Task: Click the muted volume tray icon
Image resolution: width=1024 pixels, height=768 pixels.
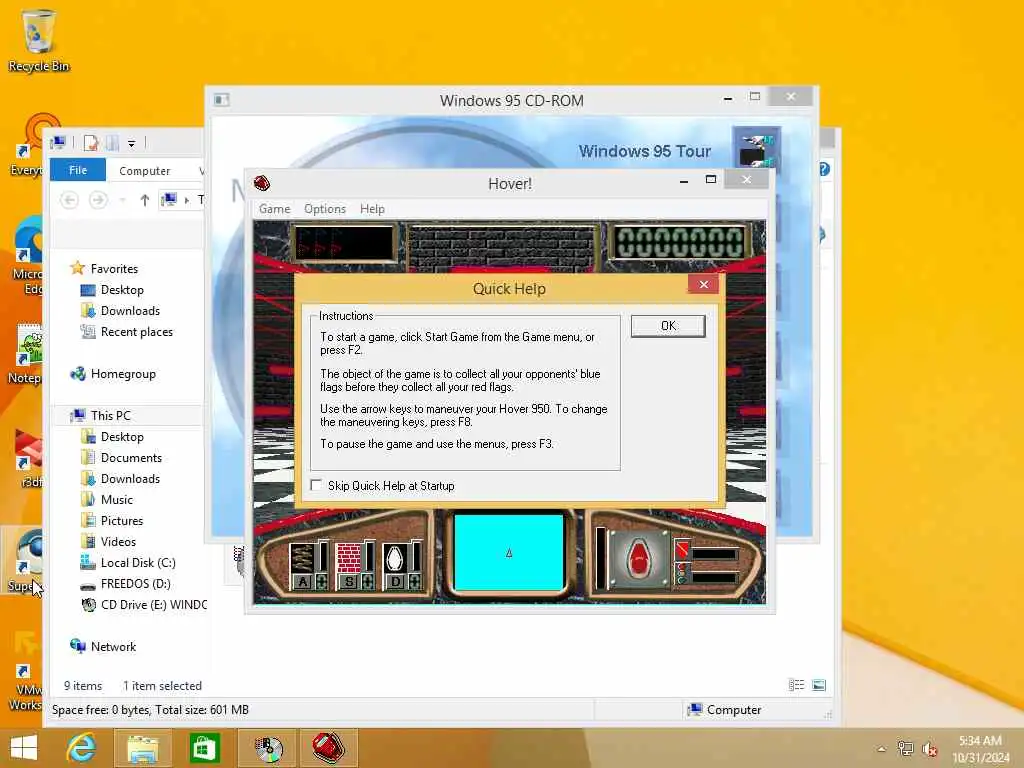Action: [x=929, y=749]
